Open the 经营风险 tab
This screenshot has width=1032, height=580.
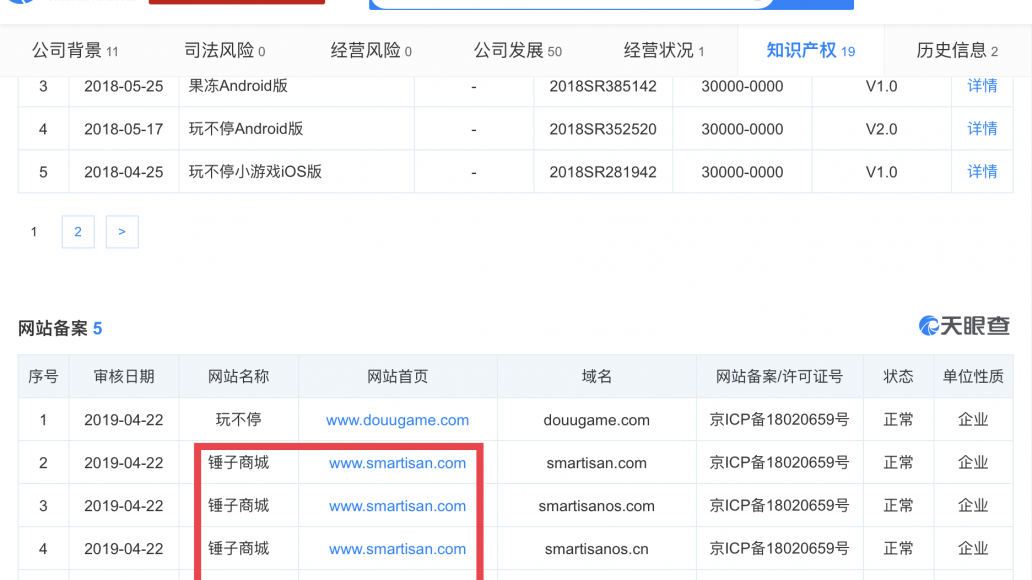(x=371, y=51)
